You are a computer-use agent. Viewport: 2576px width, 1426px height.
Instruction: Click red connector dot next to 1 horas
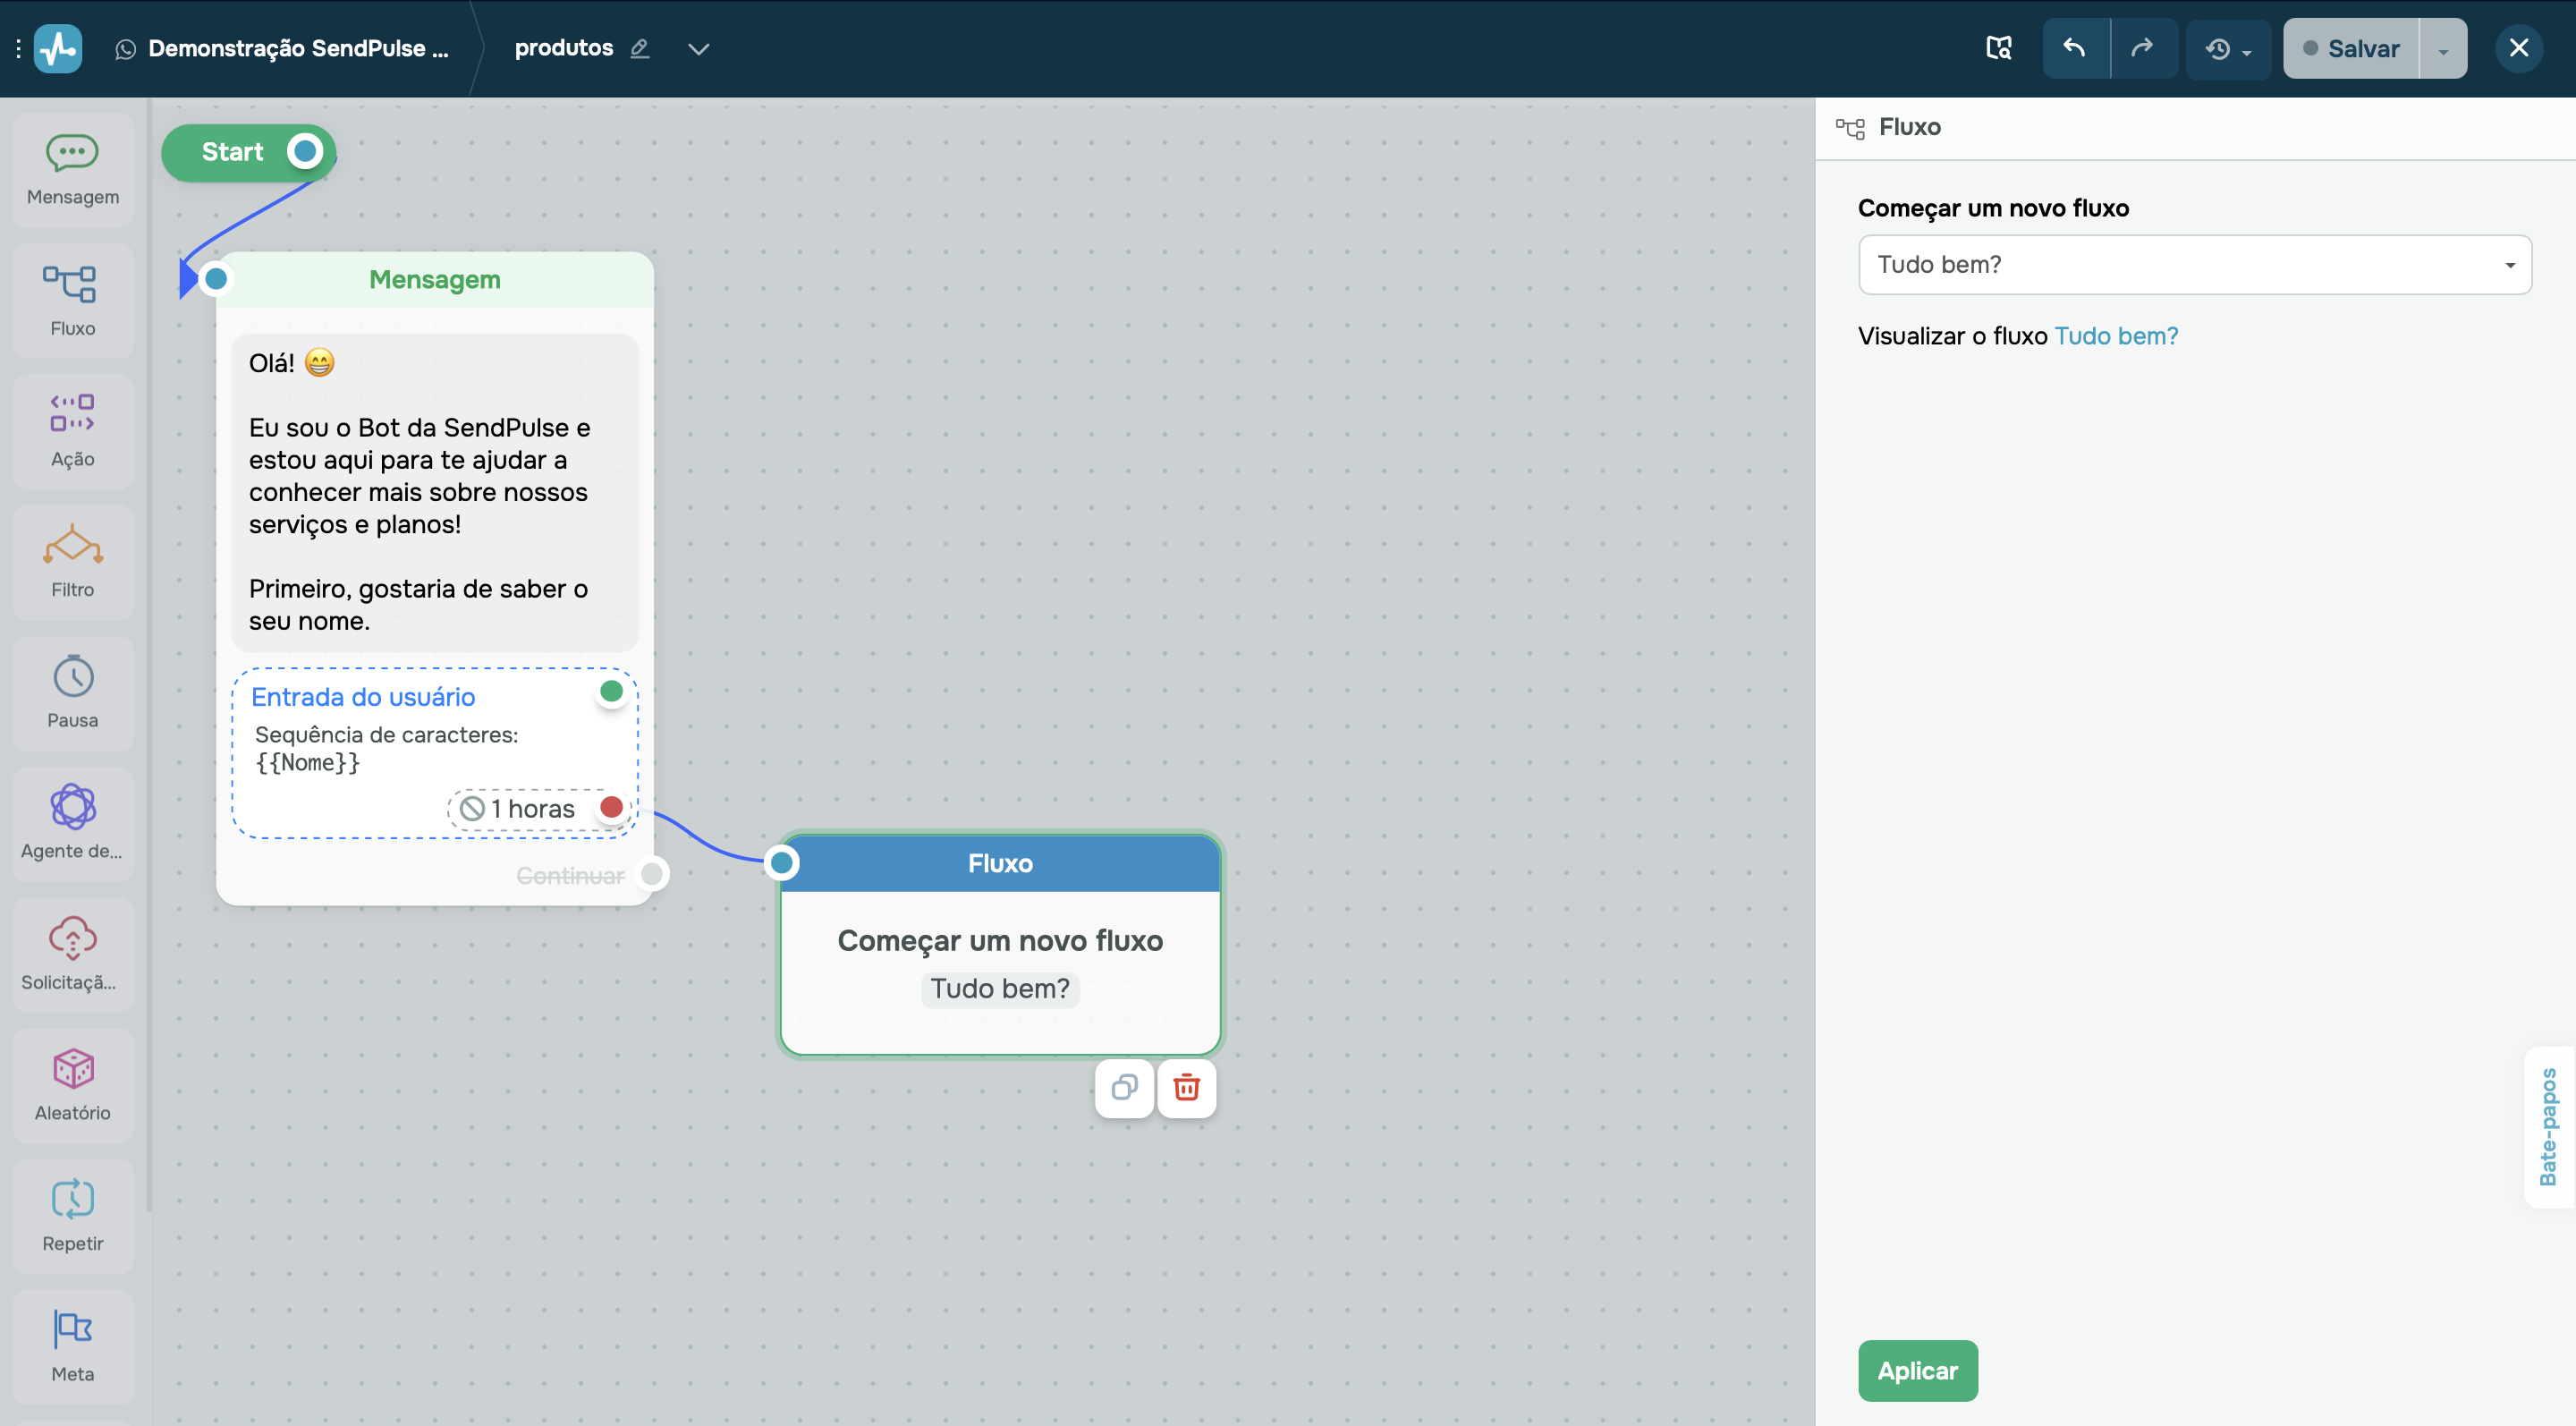(x=611, y=807)
